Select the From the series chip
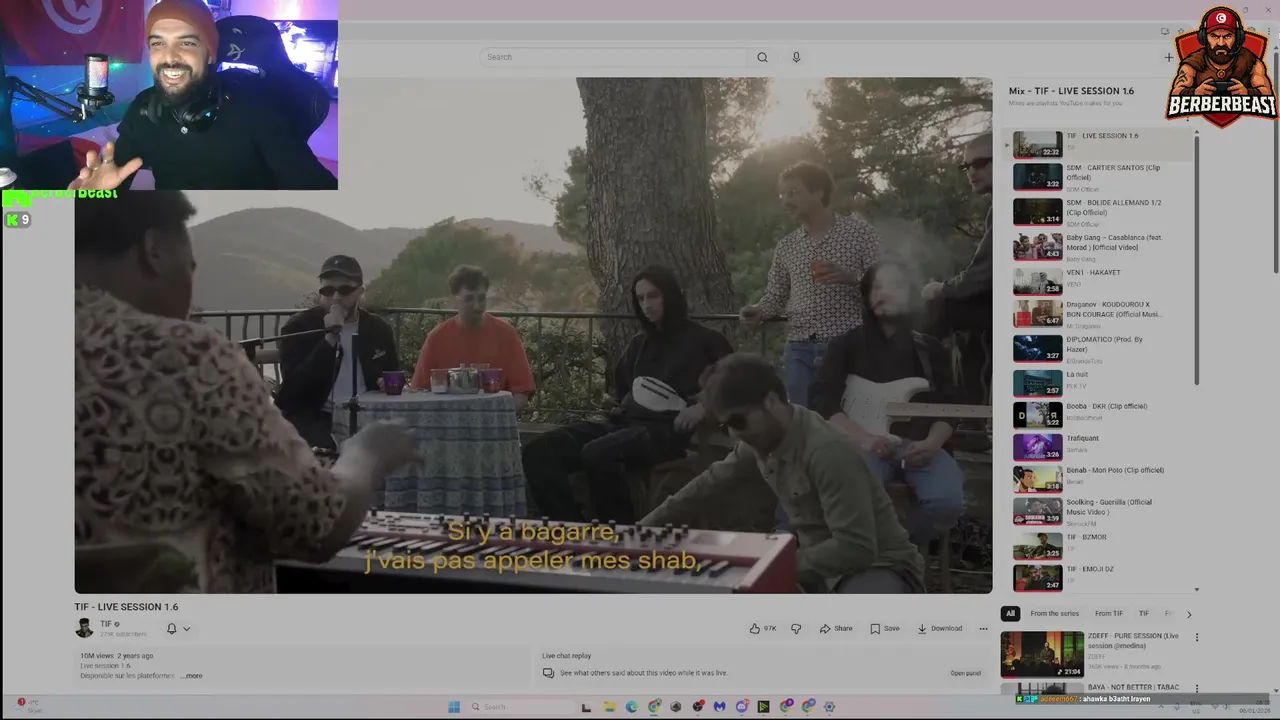 click(x=1054, y=614)
